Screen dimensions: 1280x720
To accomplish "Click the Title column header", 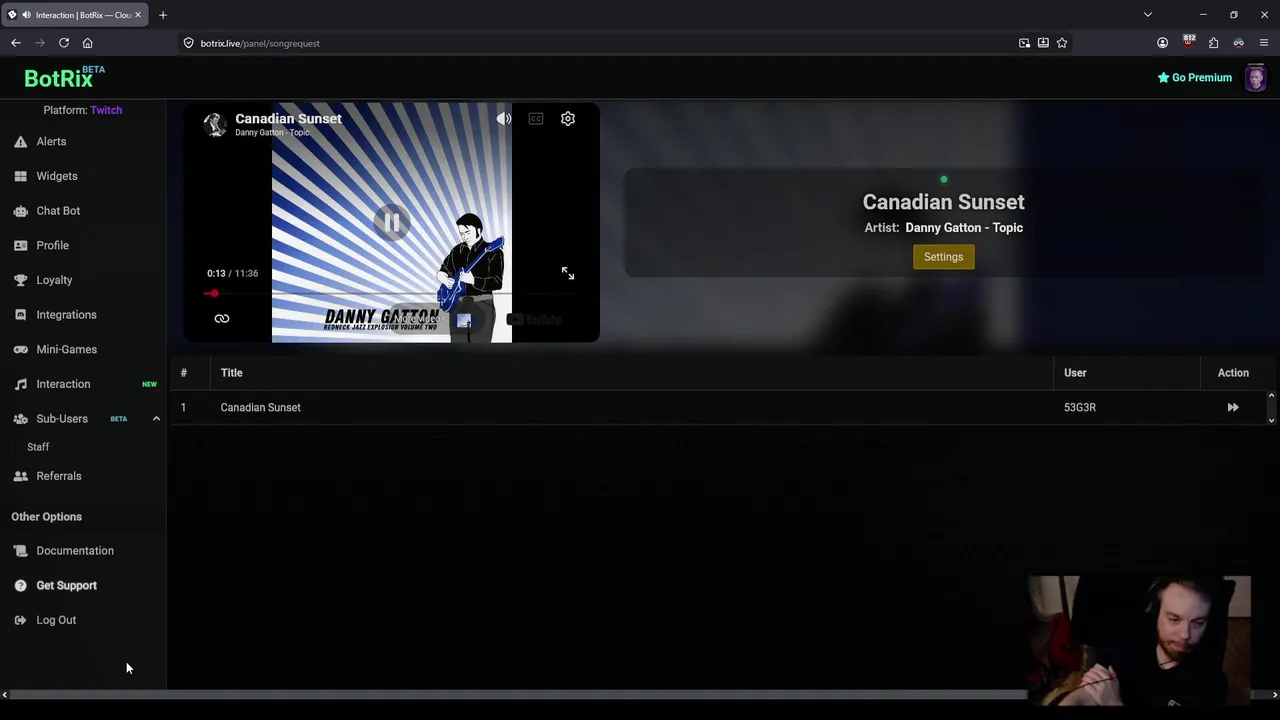I will pyautogui.click(x=231, y=373).
